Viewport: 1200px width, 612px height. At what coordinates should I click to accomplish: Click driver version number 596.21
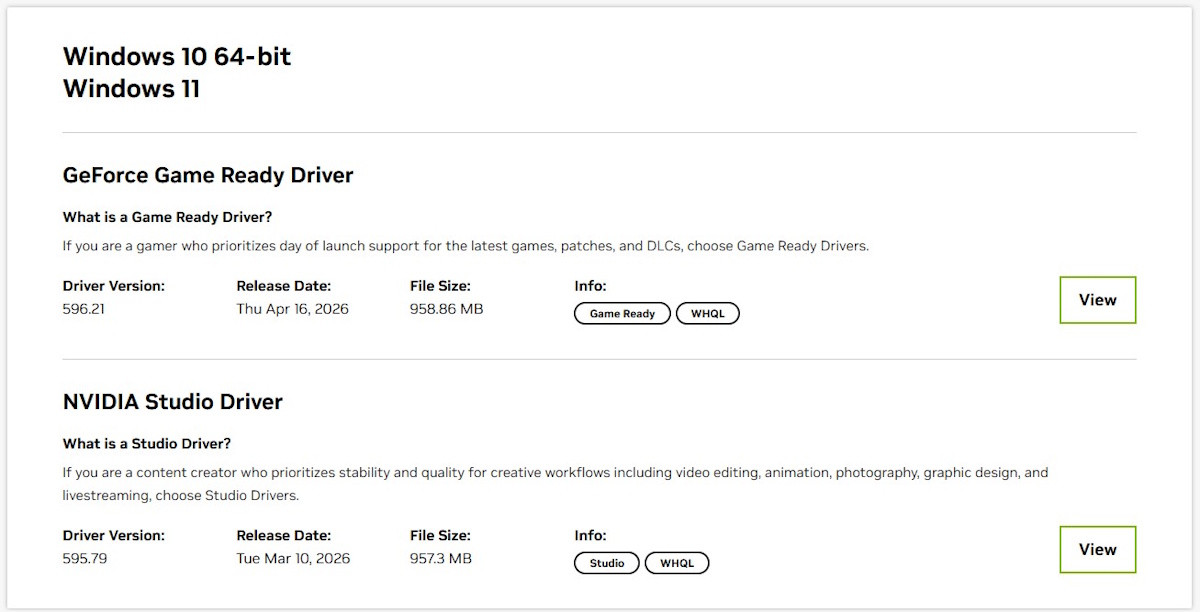click(84, 309)
